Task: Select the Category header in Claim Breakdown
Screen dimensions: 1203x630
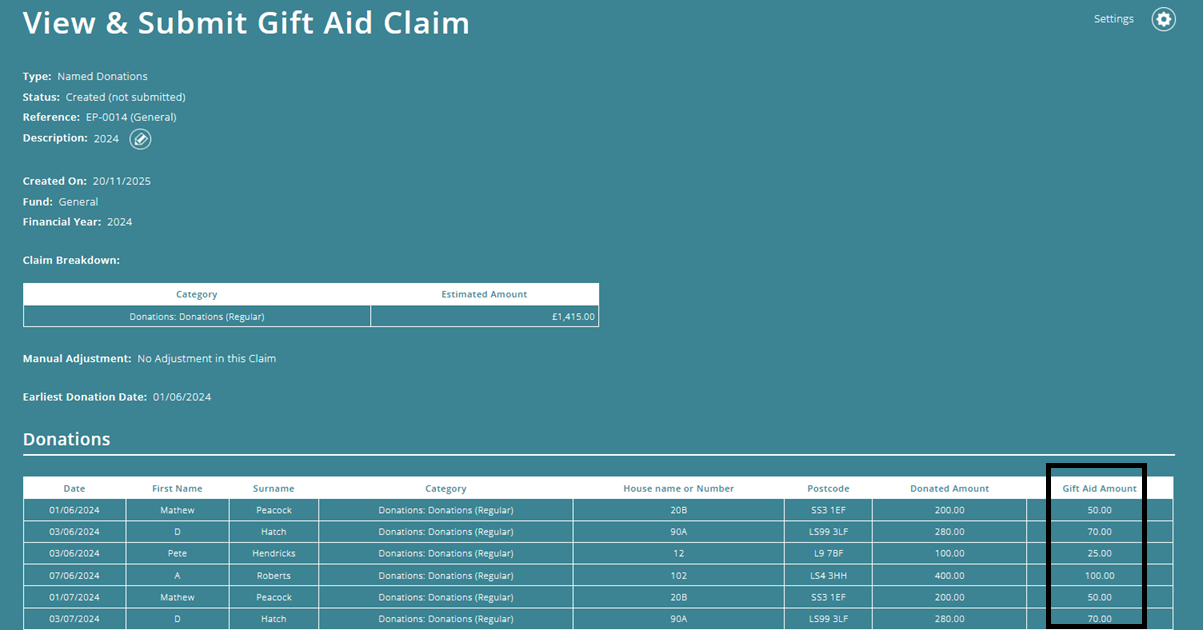Action: coord(196,294)
